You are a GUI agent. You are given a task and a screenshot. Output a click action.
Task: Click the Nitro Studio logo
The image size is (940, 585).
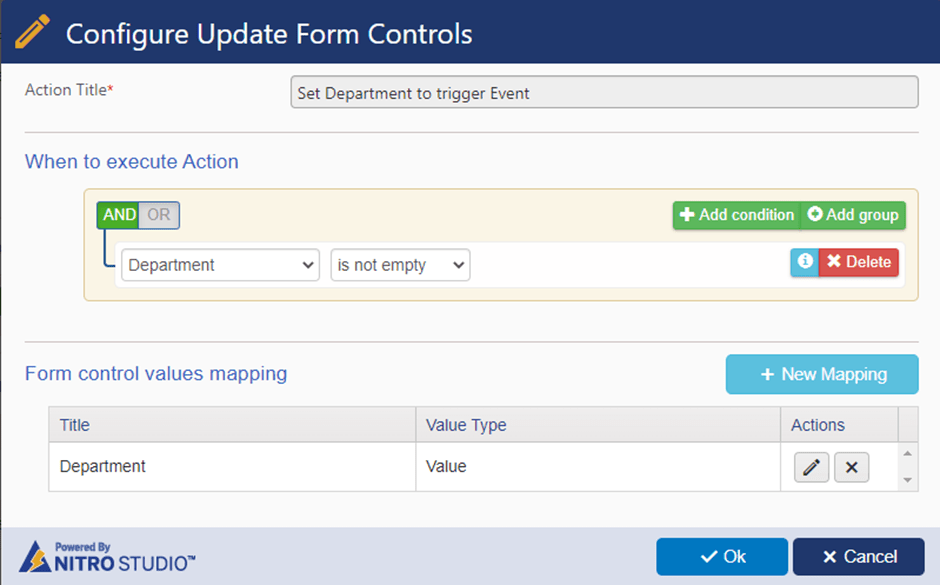107,557
